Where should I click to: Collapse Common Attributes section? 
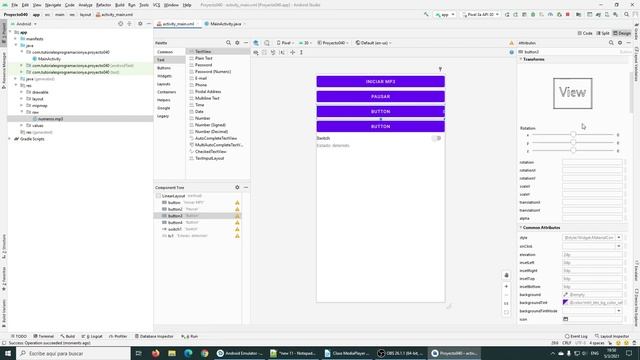(521, 227)
